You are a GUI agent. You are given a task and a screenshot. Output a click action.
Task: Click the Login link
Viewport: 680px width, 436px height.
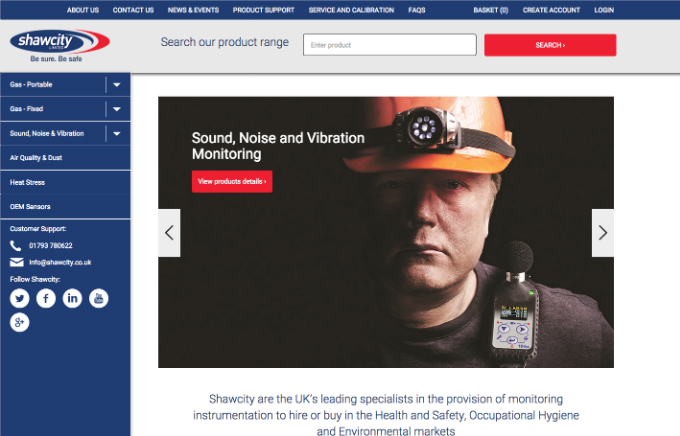(604, 10)
